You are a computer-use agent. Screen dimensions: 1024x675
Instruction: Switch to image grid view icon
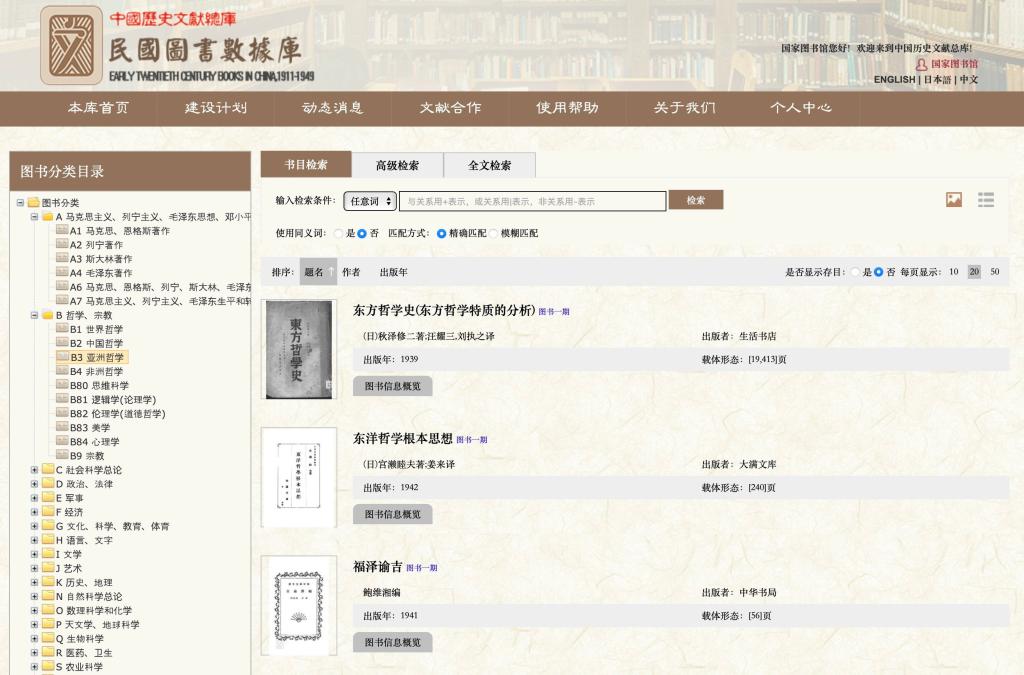coord(954,200)
